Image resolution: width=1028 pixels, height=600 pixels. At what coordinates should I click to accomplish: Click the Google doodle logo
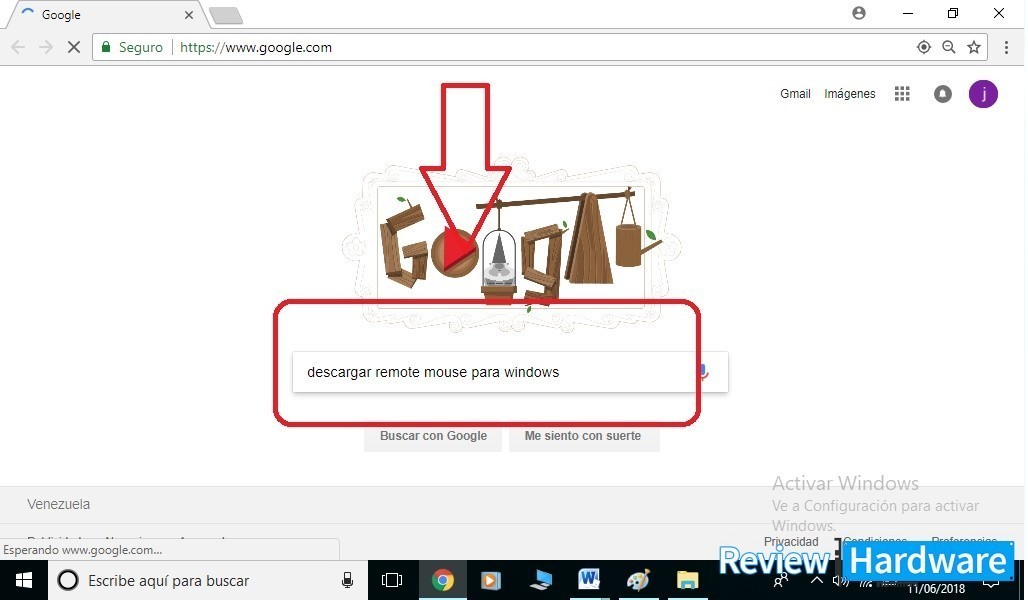(x=511, y=247)
